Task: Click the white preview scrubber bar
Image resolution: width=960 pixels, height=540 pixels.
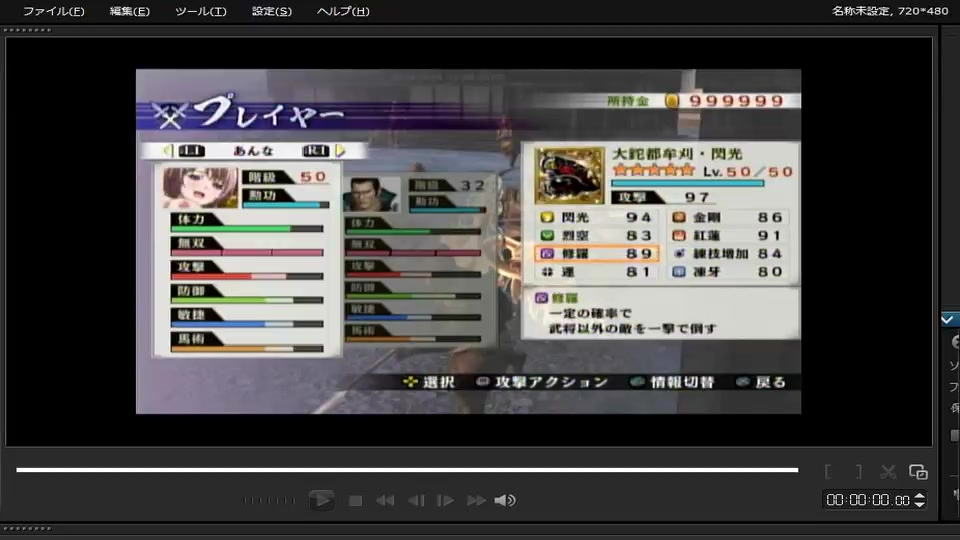Action: coord(407,470)
